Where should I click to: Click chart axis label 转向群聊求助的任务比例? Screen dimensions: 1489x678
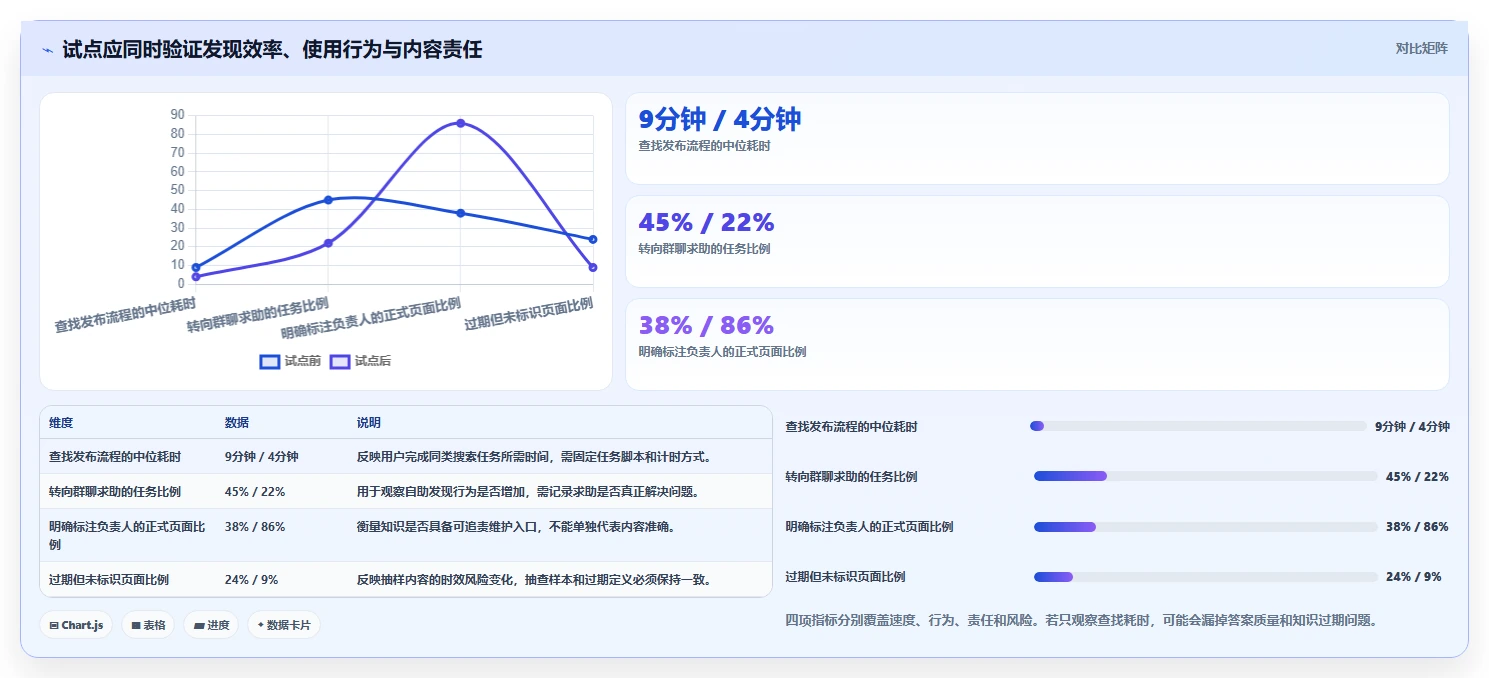pos(257,314)
